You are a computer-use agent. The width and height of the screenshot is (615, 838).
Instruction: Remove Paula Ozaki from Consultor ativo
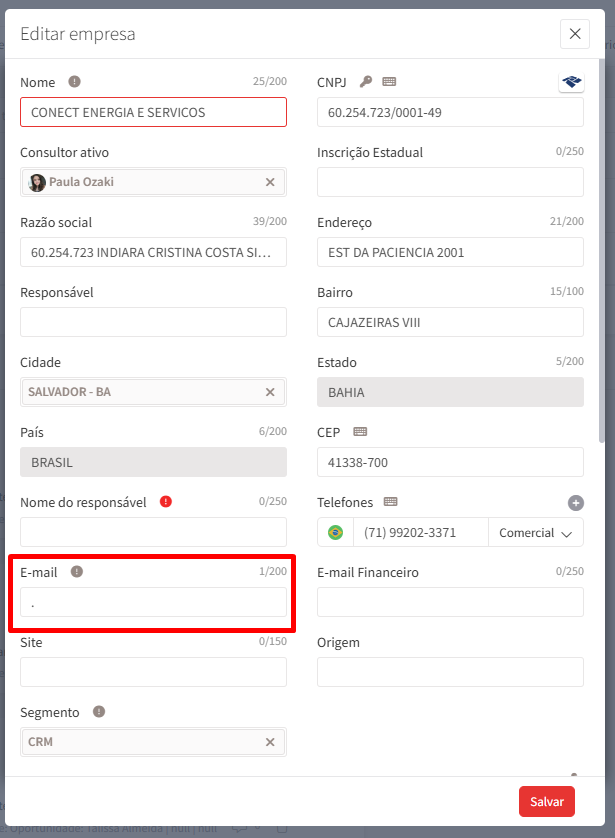tap(270, 182)
